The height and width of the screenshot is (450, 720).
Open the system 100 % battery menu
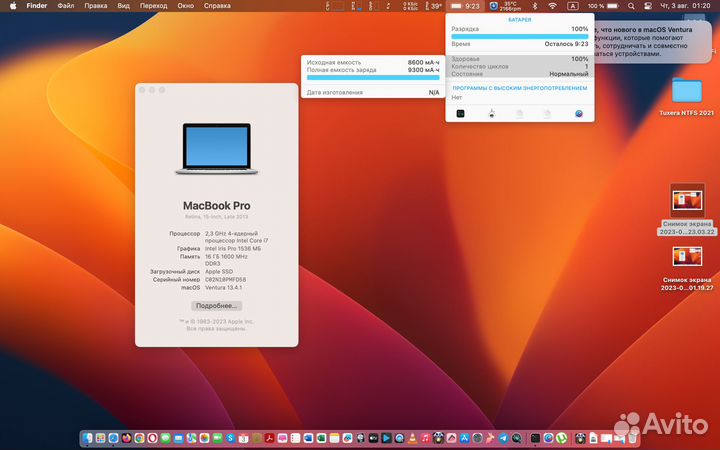point(603,6)
